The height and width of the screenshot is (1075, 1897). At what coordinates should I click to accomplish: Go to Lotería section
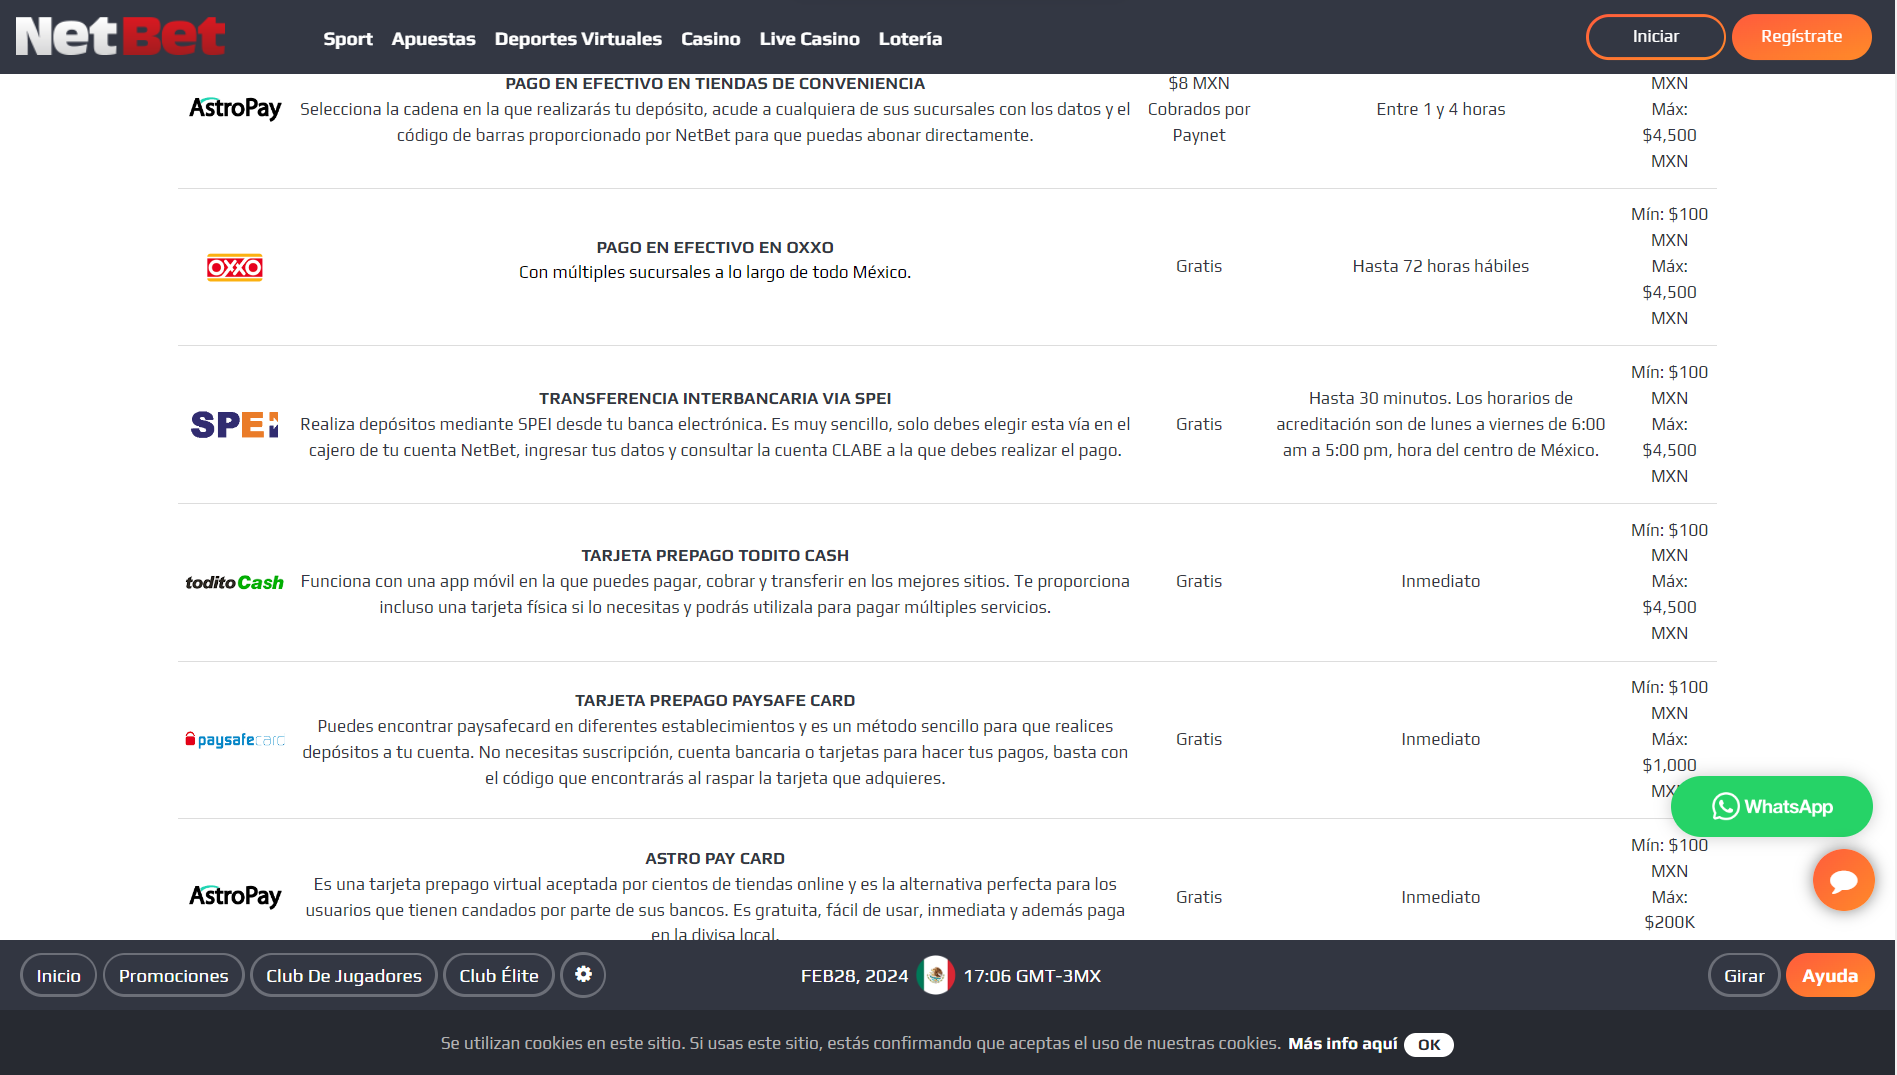(910, 38)
